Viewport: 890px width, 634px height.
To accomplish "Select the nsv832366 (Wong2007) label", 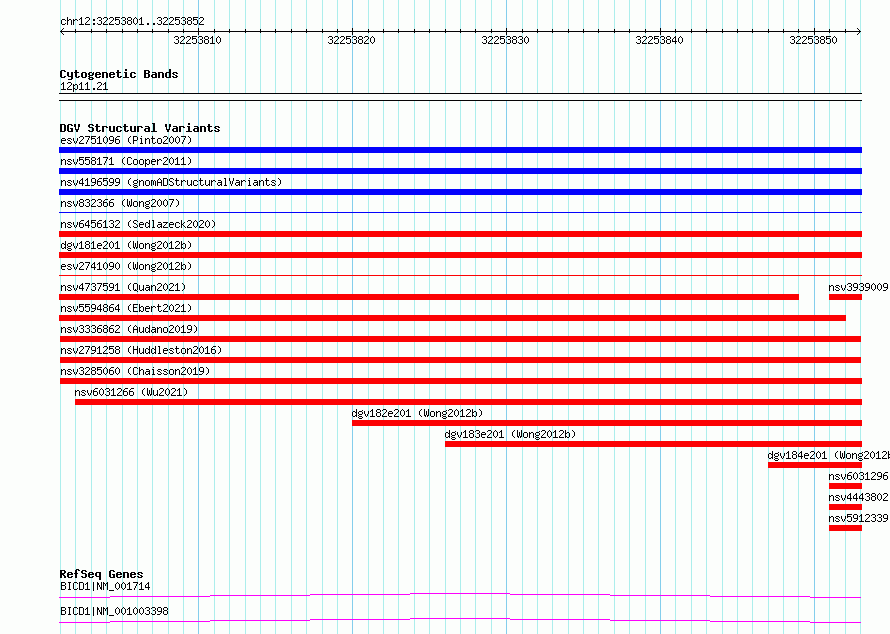I will [x=120, y=203].
